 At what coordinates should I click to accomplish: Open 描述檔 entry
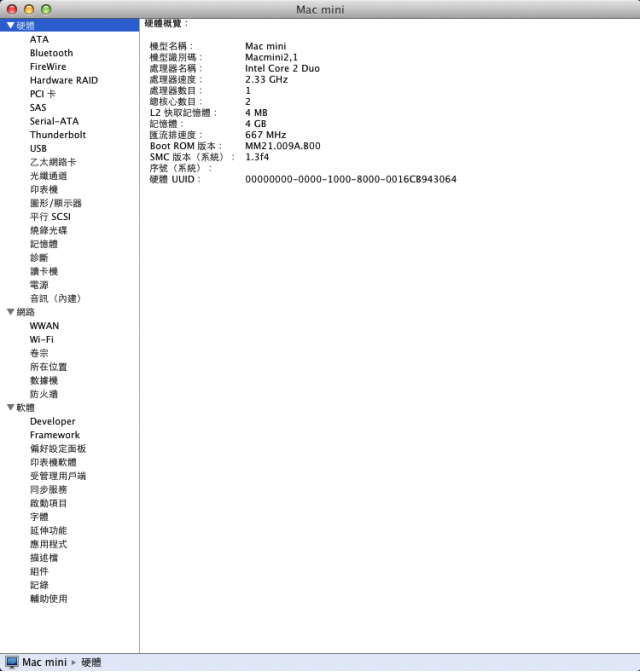44,558
